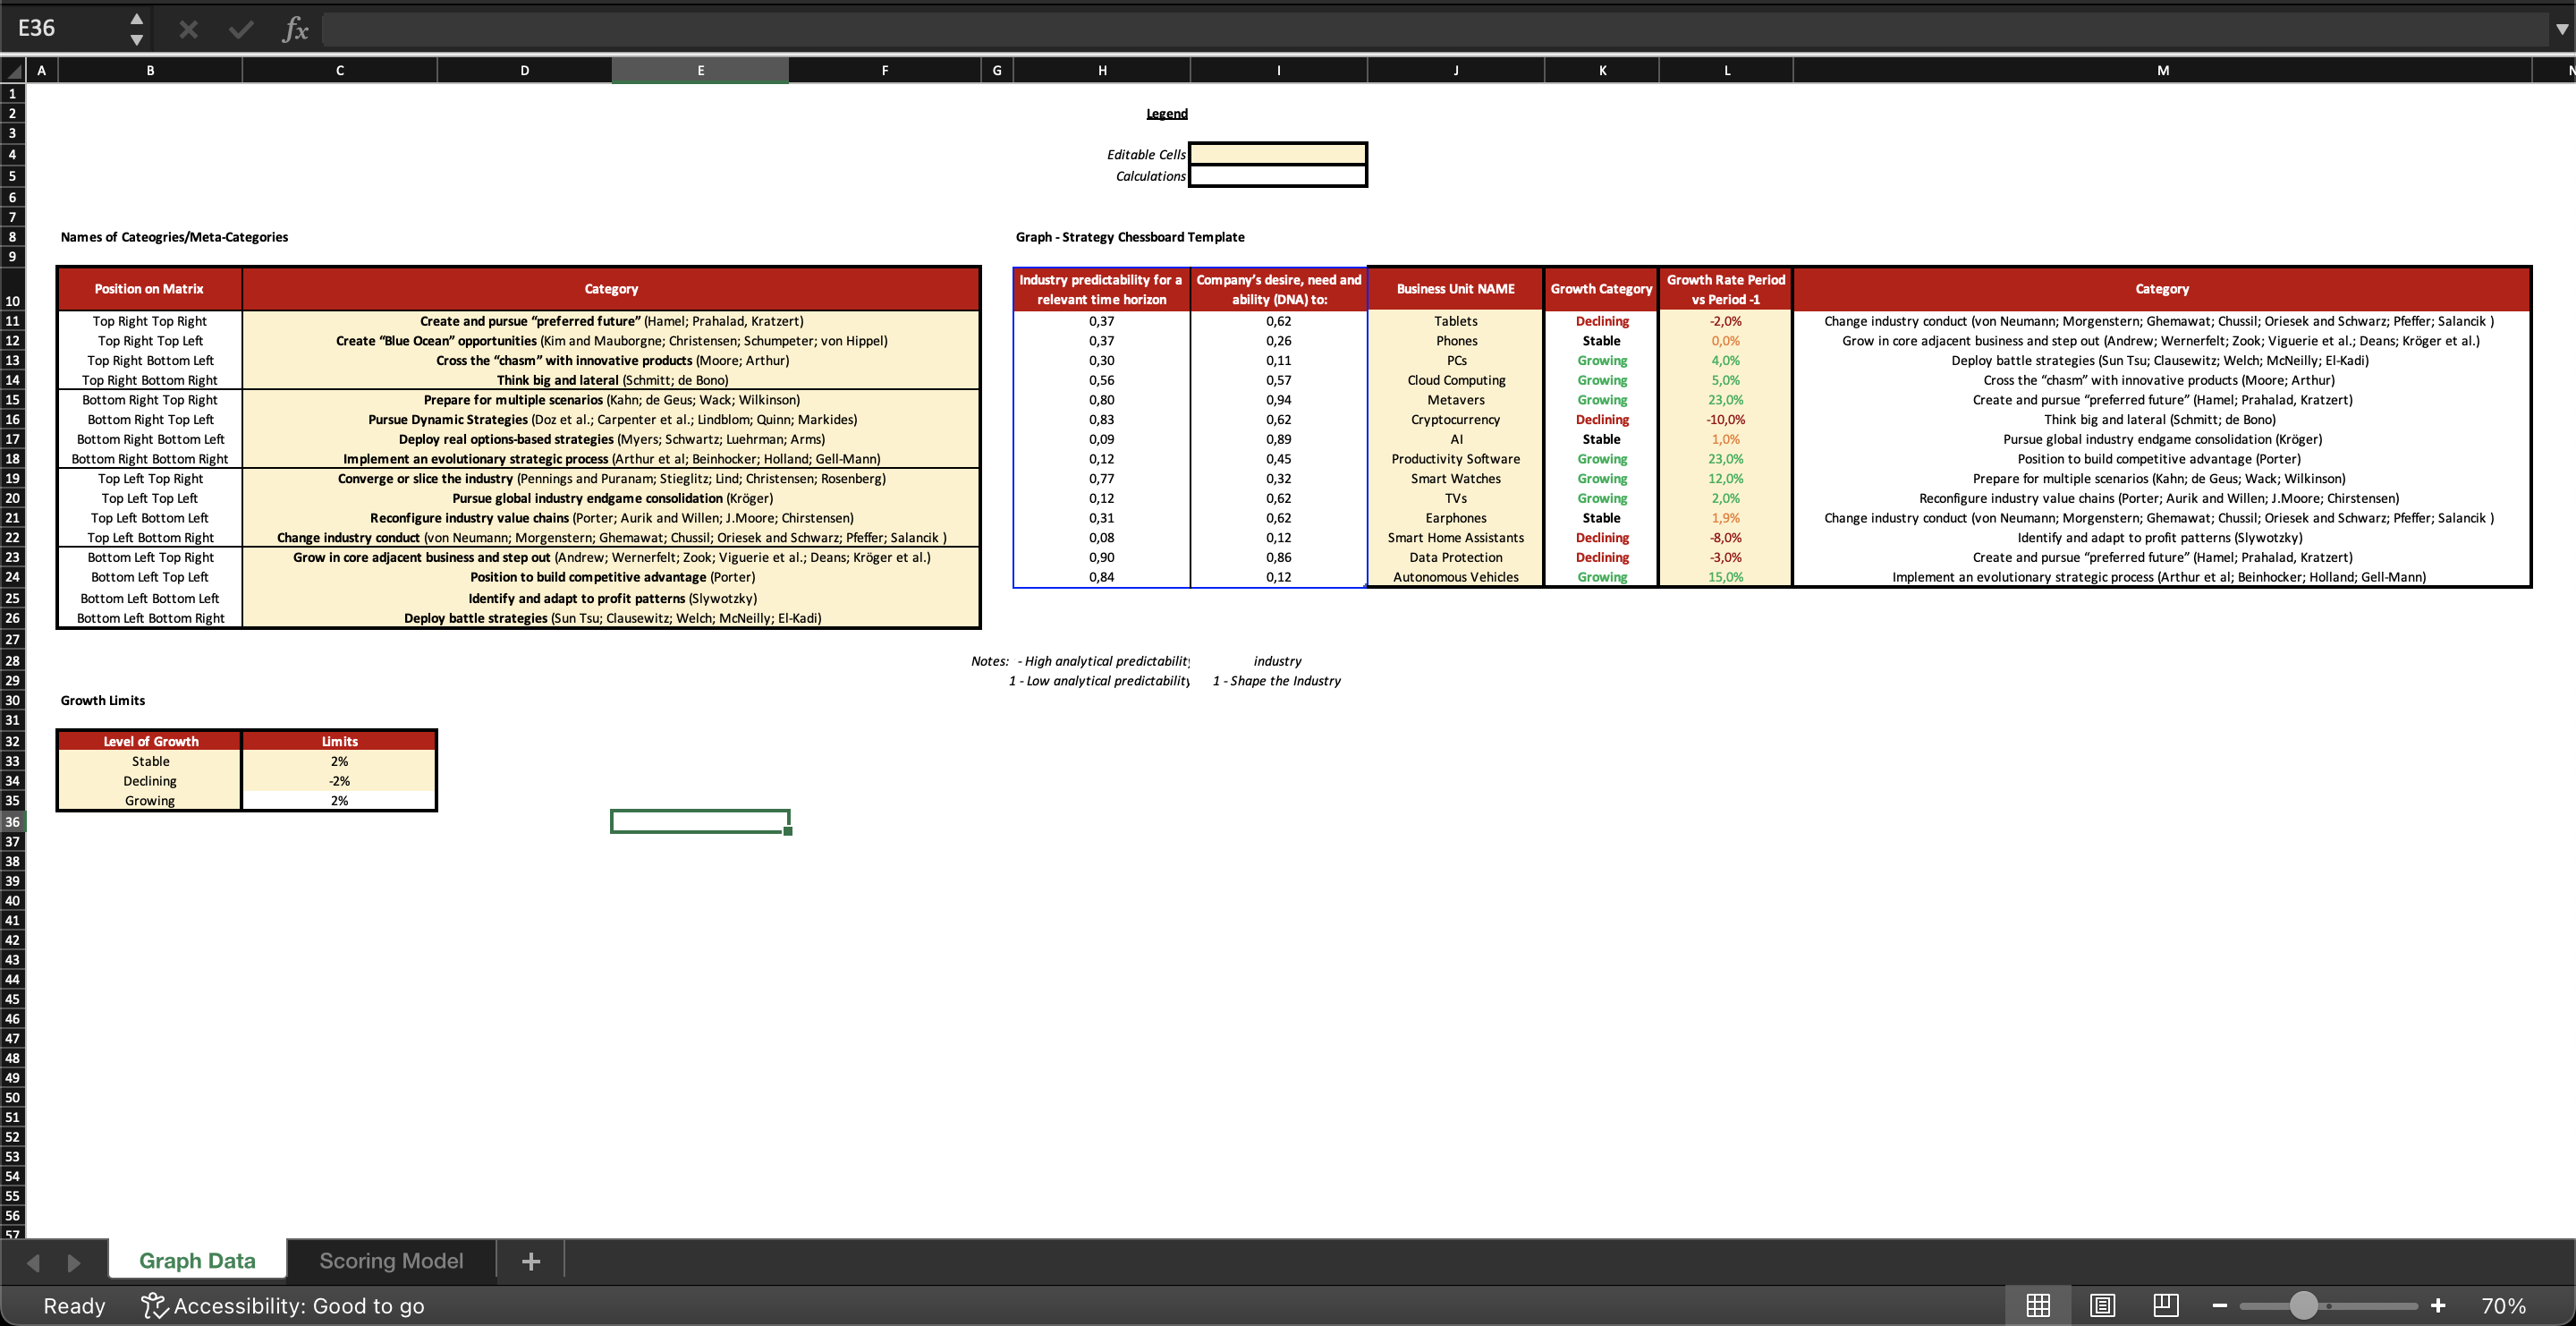
Task: Click the Editable Cells yellow legend swatch
Action: [1277, 154]
